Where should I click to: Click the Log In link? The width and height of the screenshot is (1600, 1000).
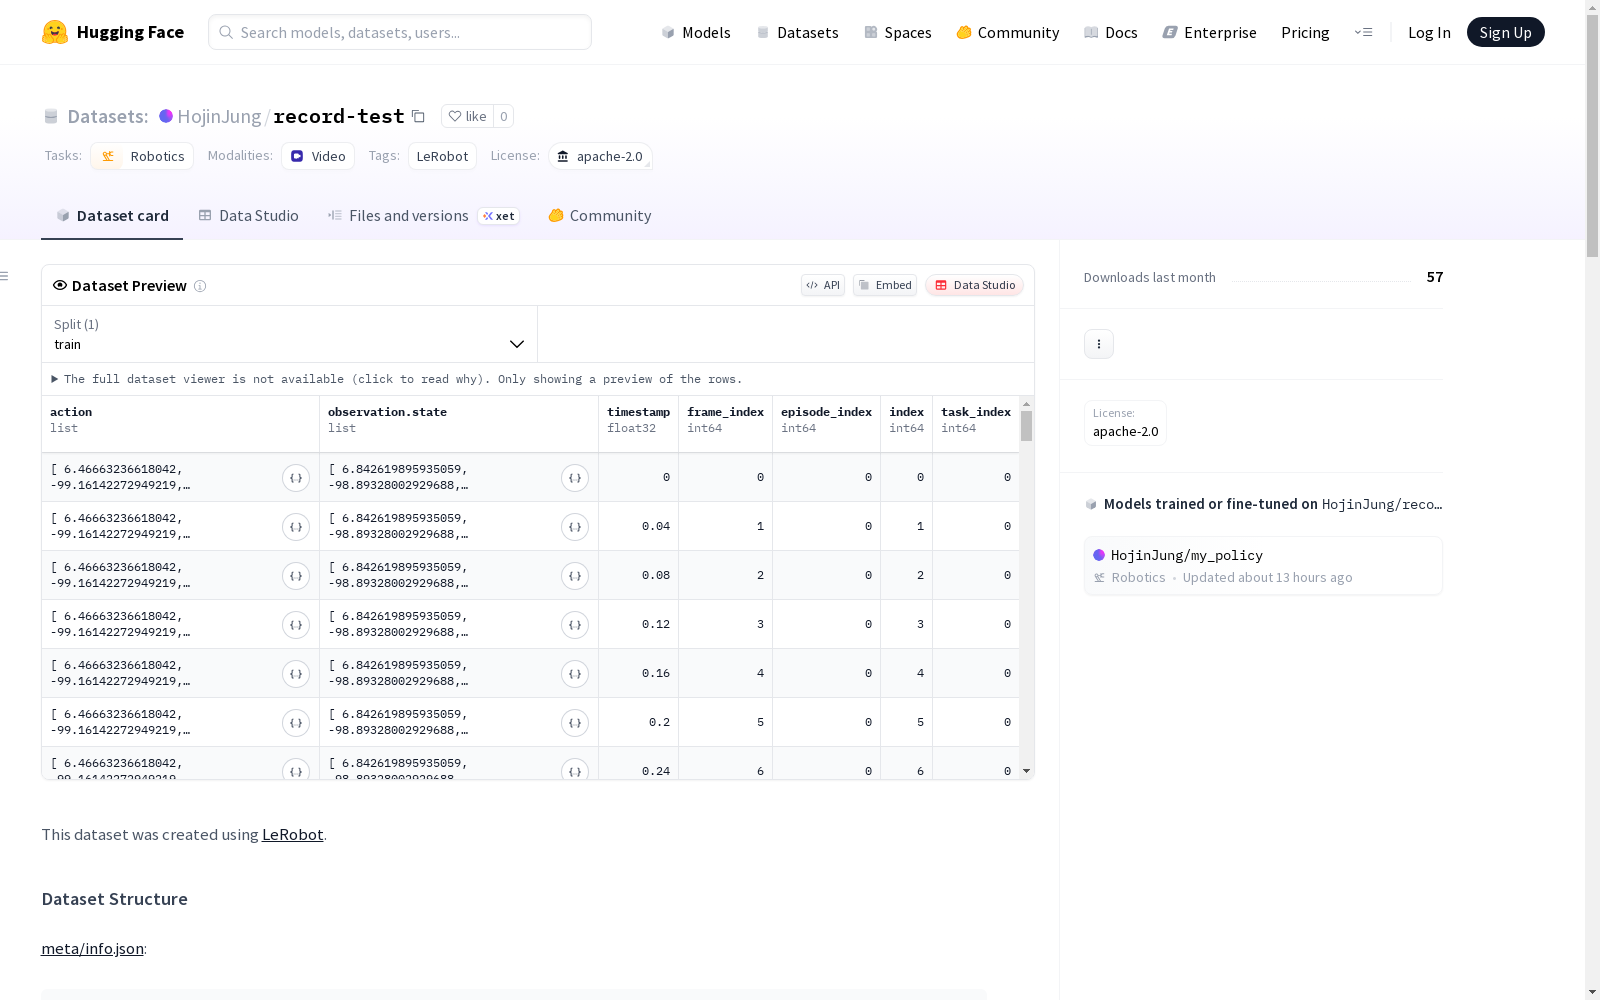click(1429, 32)
